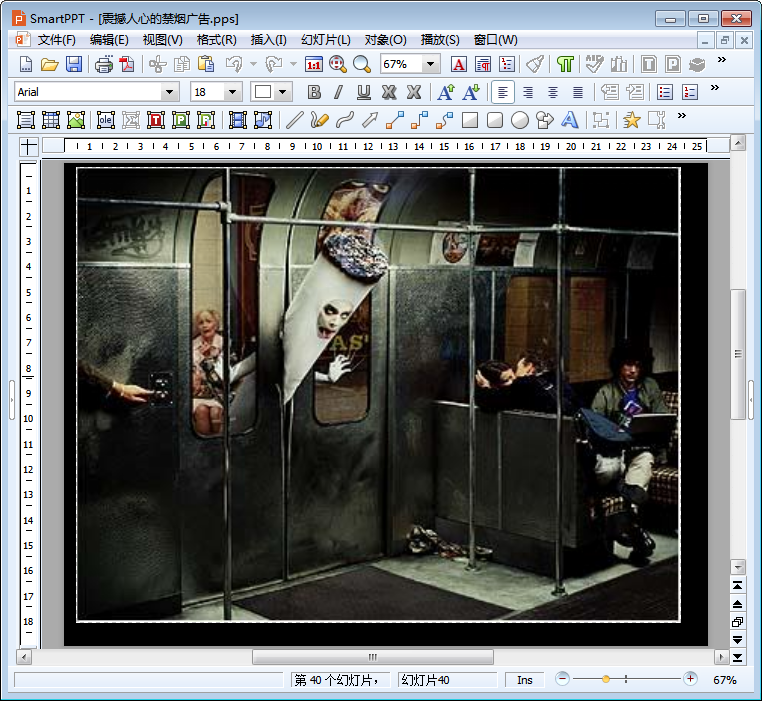Toggle bold text formatting

click(x=314, y=92)
